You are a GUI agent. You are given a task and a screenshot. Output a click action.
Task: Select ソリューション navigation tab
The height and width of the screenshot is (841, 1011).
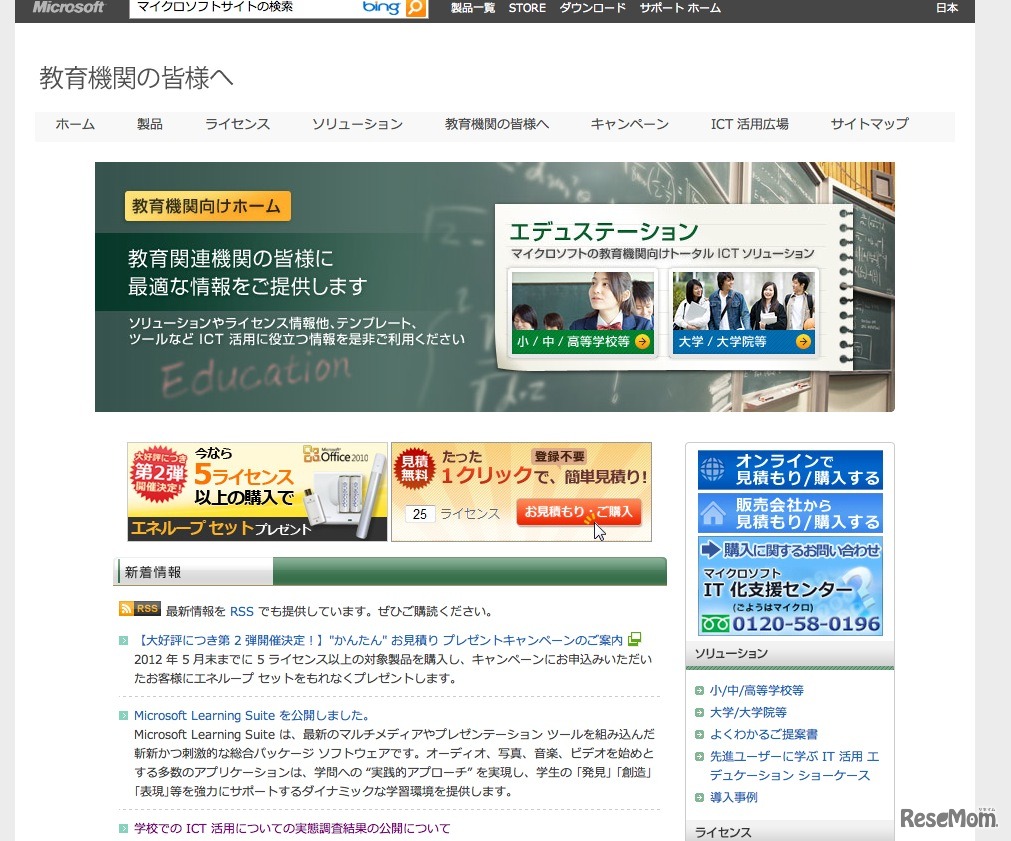[357, 124]
